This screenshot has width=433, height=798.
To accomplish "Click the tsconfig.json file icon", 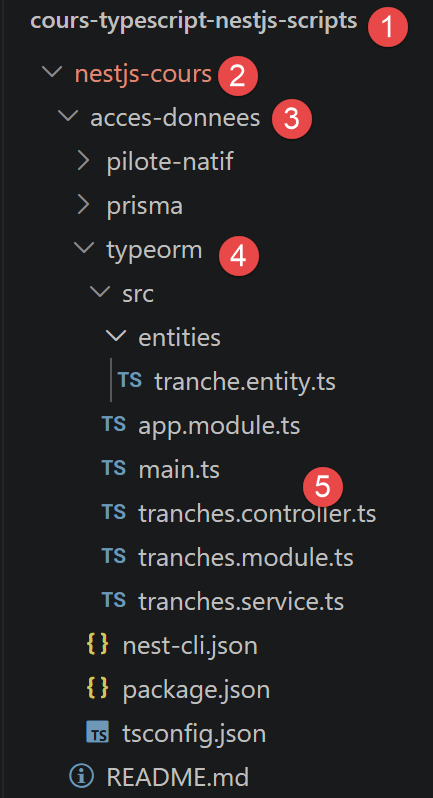I will tap(98, 732).
